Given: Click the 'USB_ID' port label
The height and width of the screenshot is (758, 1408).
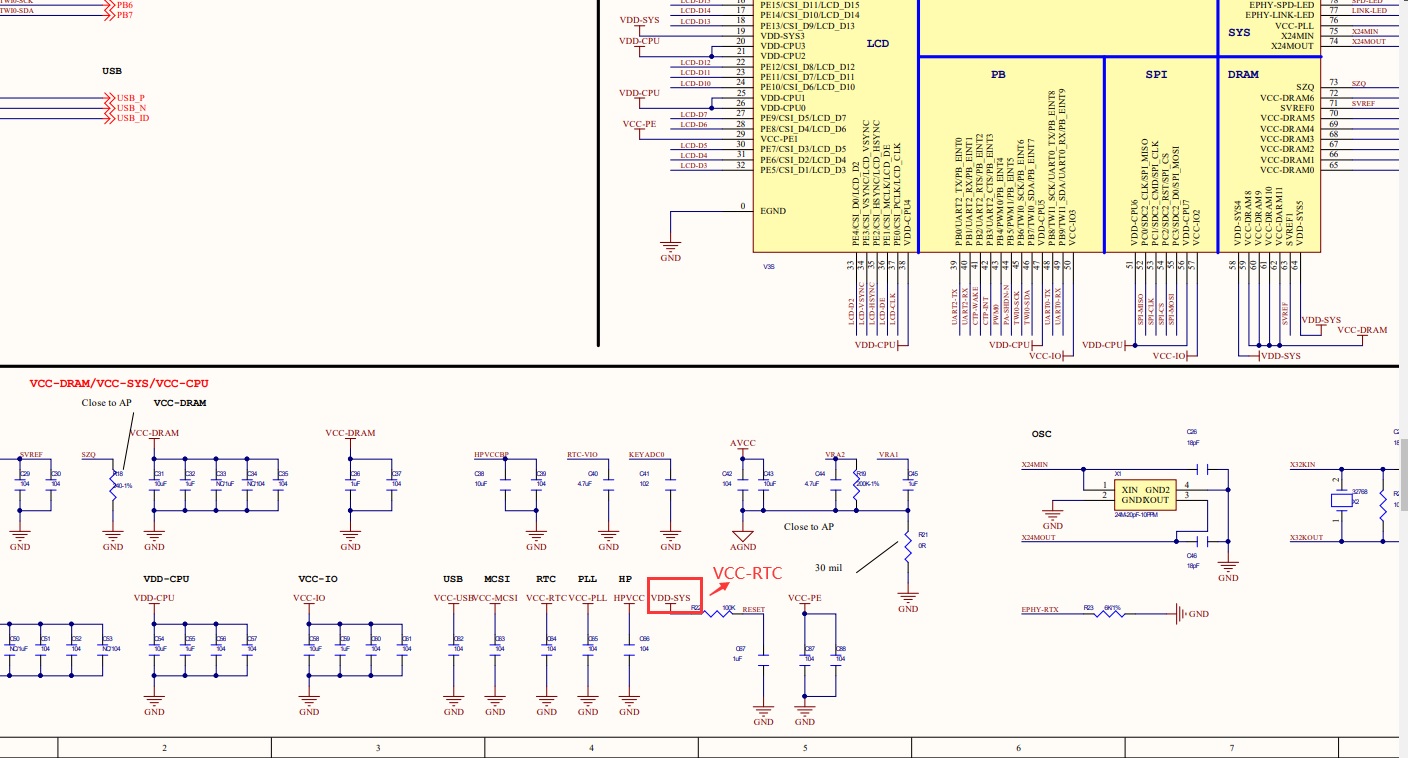Looking at the screenshot, I should tap(133, 118).
